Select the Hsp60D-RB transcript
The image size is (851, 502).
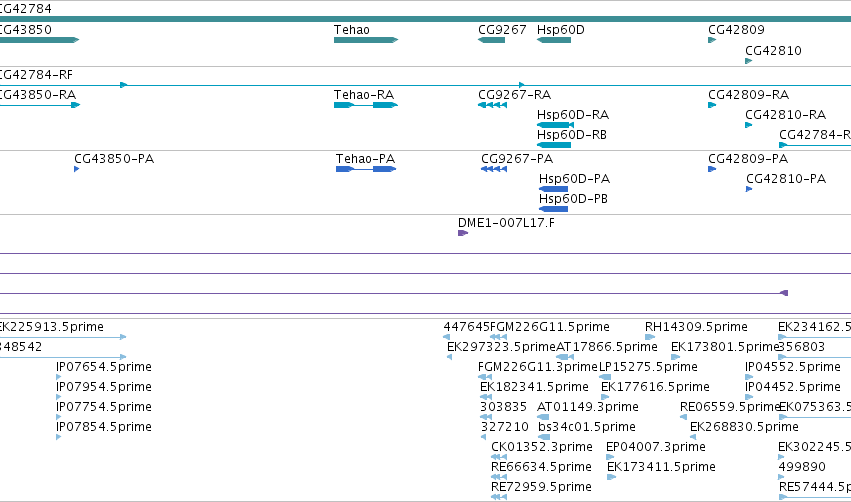tap(554, 145)
